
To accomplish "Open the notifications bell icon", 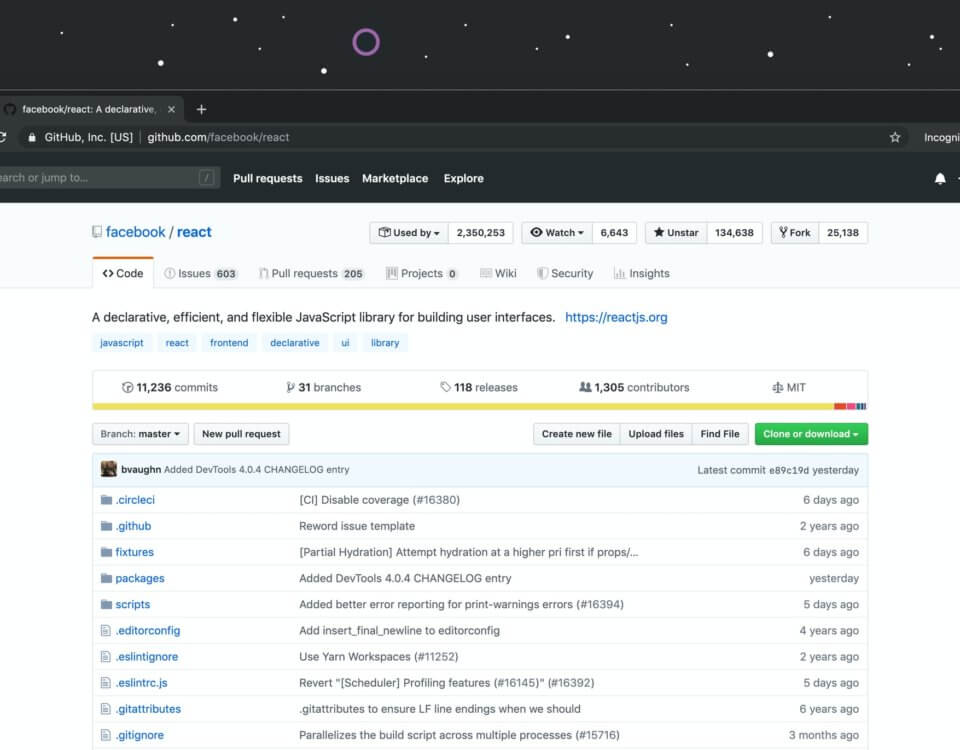I will tap(940, 179).
